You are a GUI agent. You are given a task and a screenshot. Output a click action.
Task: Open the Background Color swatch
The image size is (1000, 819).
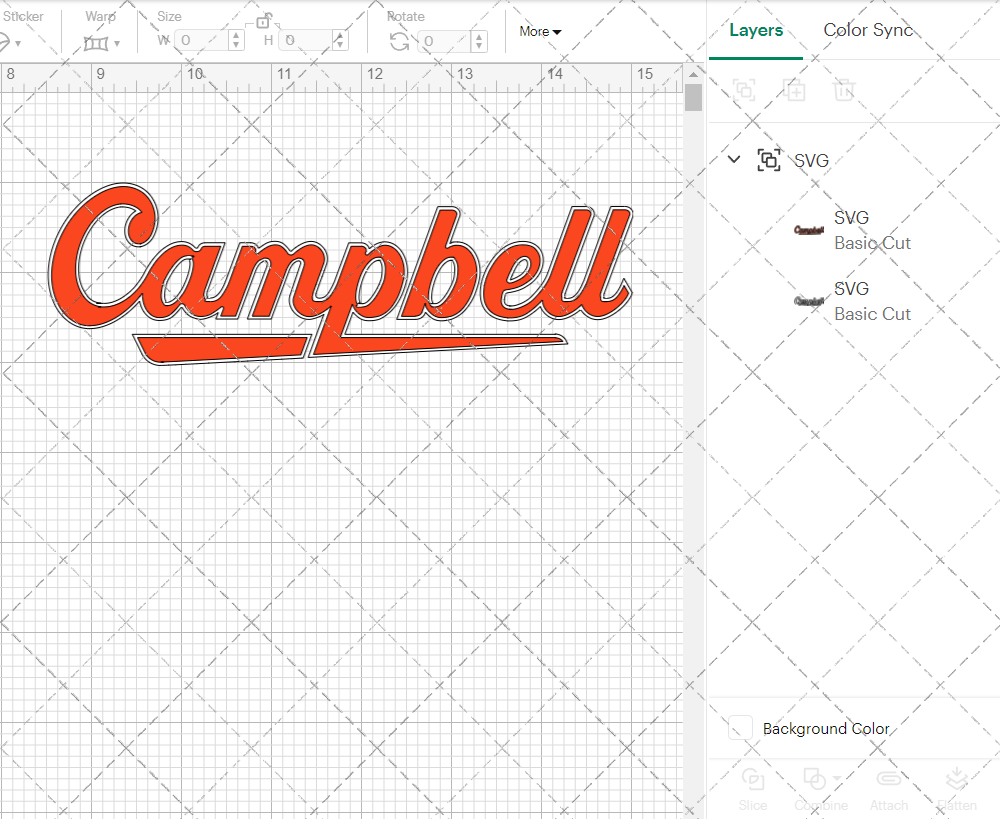click(739, 728)
